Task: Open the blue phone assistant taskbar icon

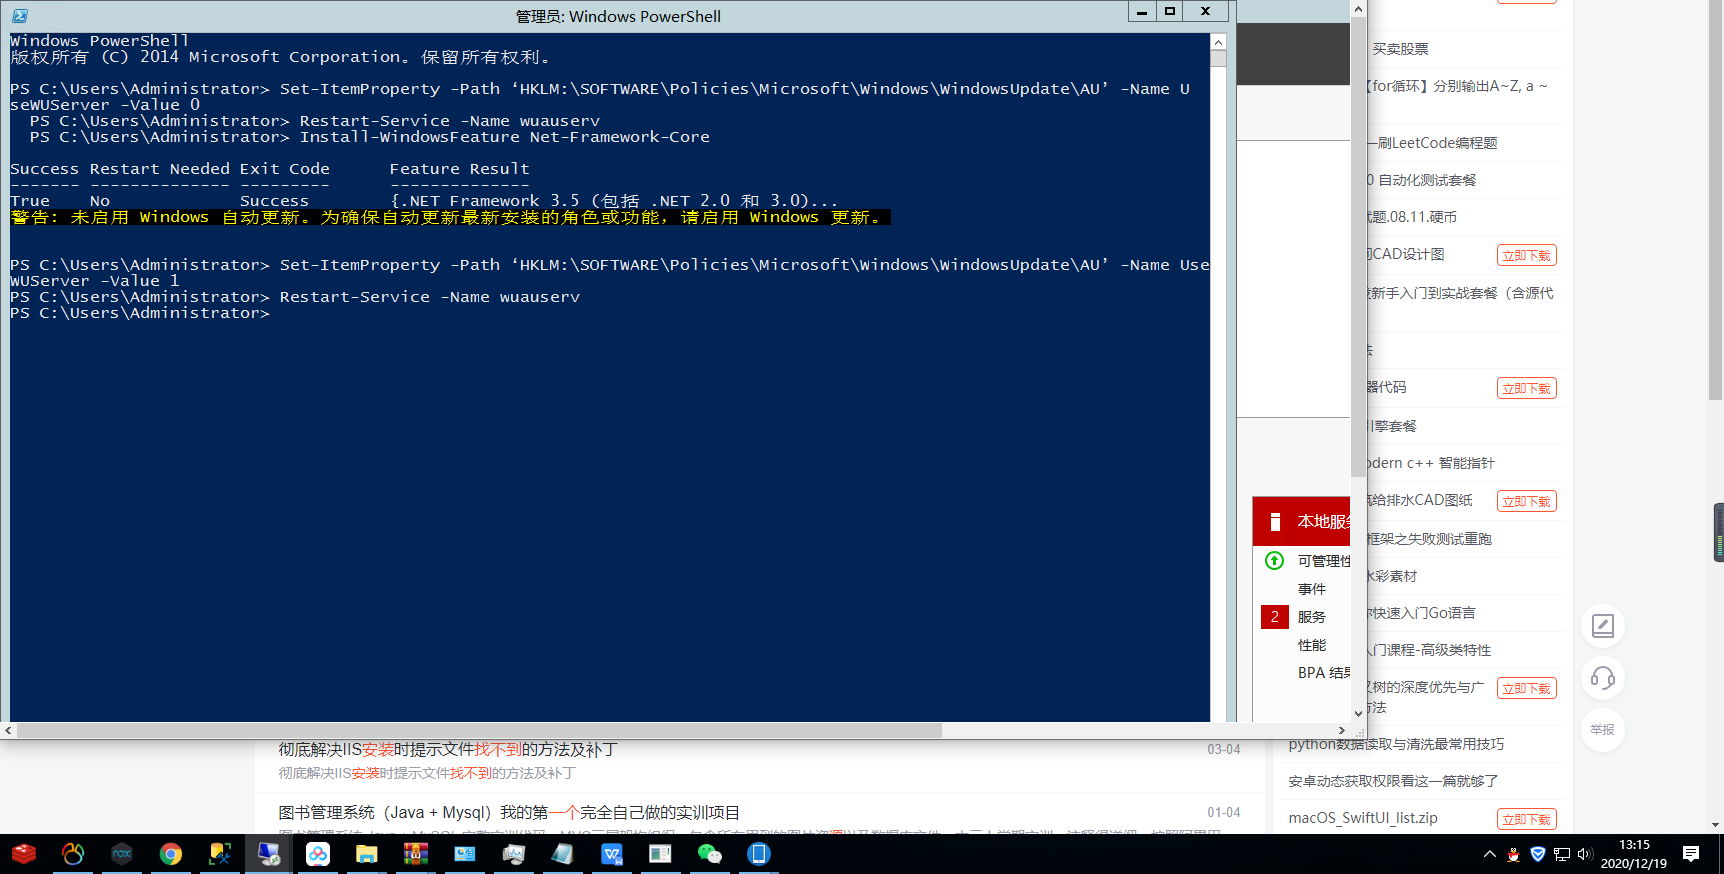Action: (x=759, y=854)
